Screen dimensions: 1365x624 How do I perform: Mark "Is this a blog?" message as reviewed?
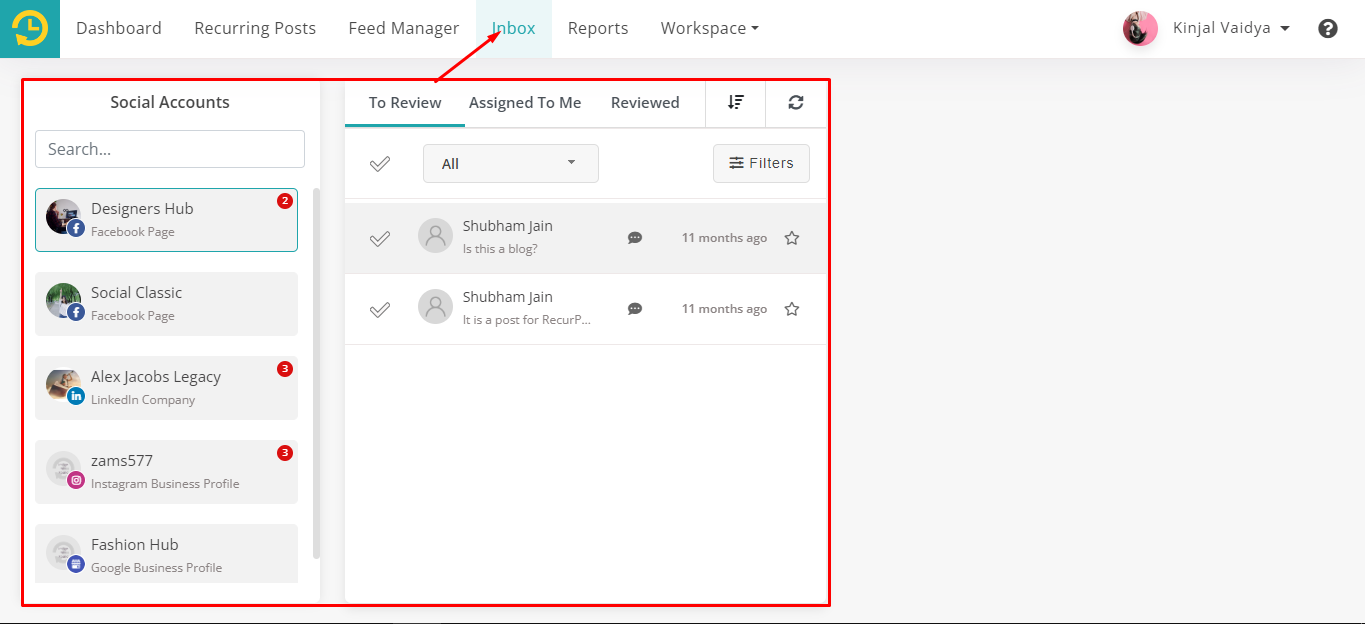[380, 238]
